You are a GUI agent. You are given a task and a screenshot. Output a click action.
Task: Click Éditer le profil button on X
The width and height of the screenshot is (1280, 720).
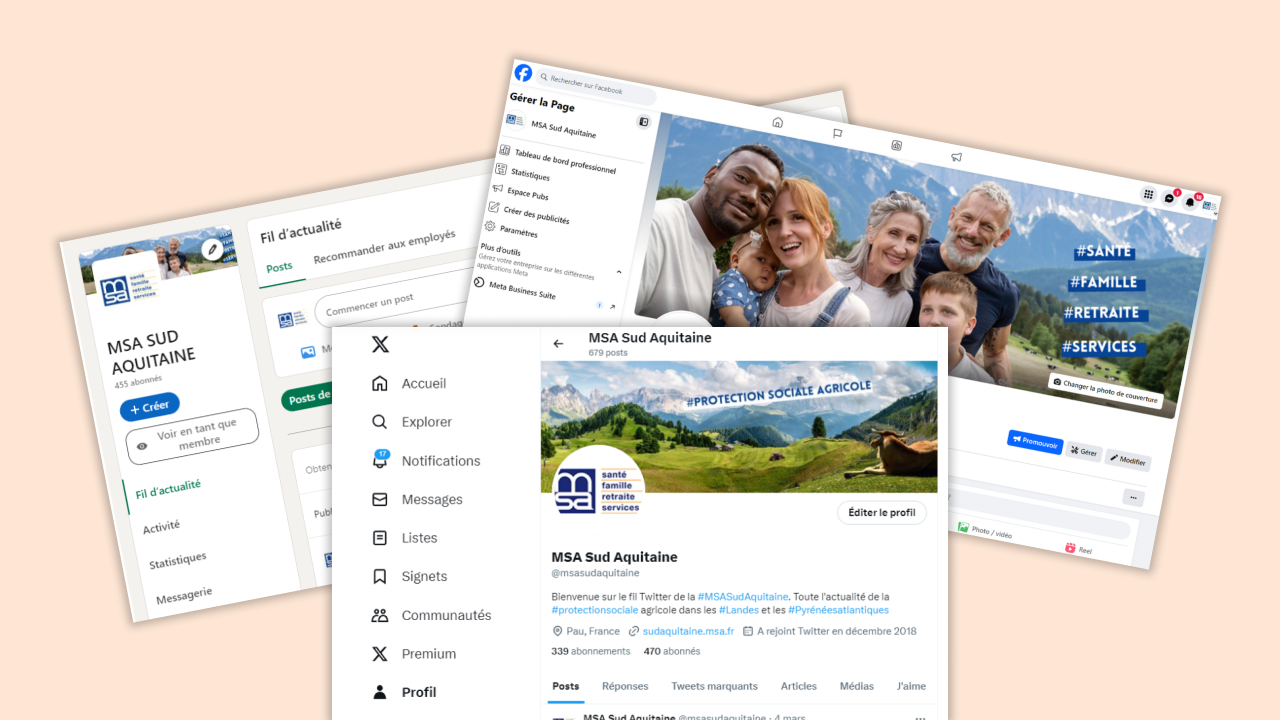(x=881, y=512)
